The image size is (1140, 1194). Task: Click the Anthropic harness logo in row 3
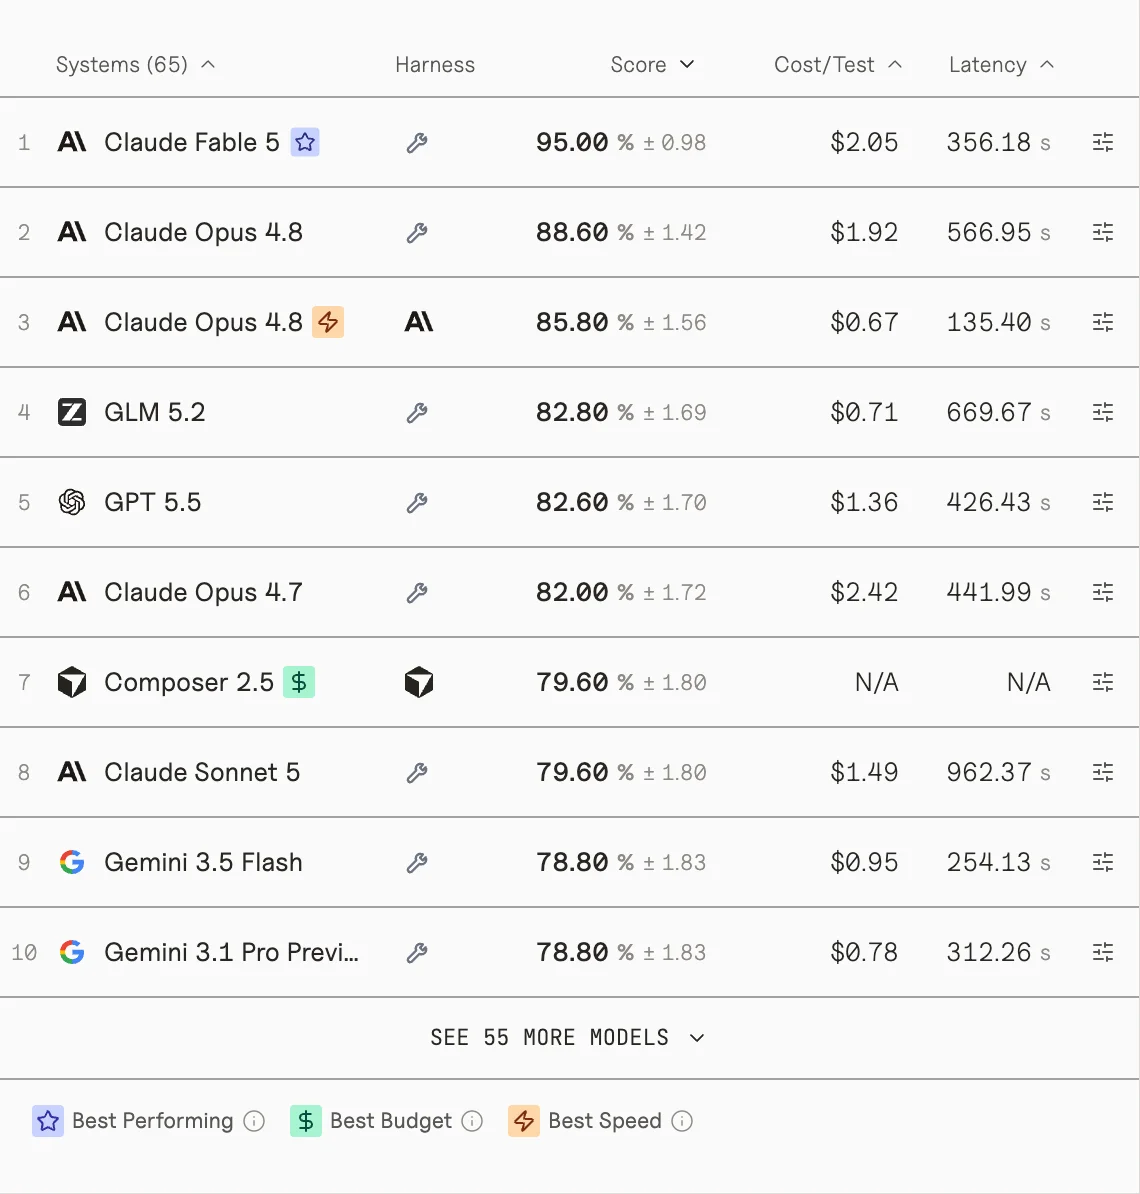coord(419,322)
